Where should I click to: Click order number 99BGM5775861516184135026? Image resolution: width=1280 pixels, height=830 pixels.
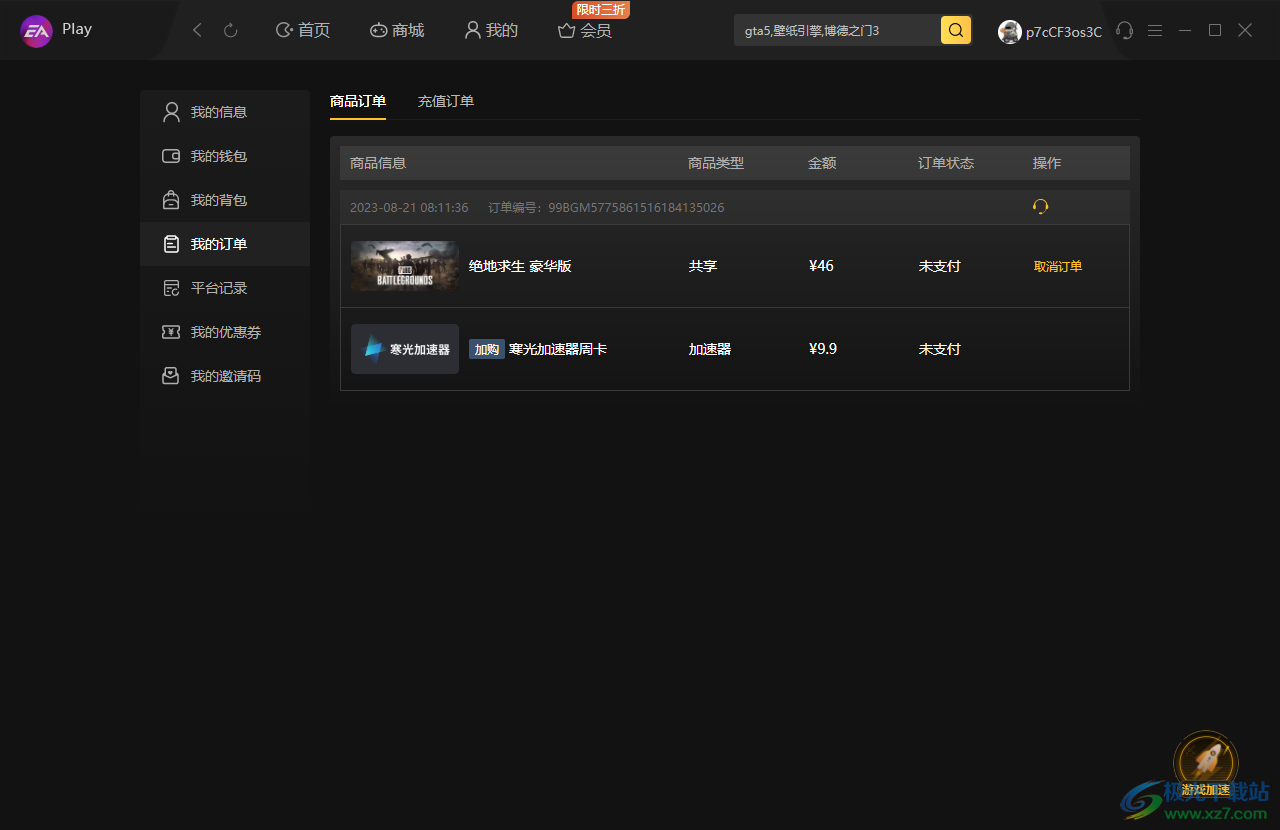coord(636,208)
